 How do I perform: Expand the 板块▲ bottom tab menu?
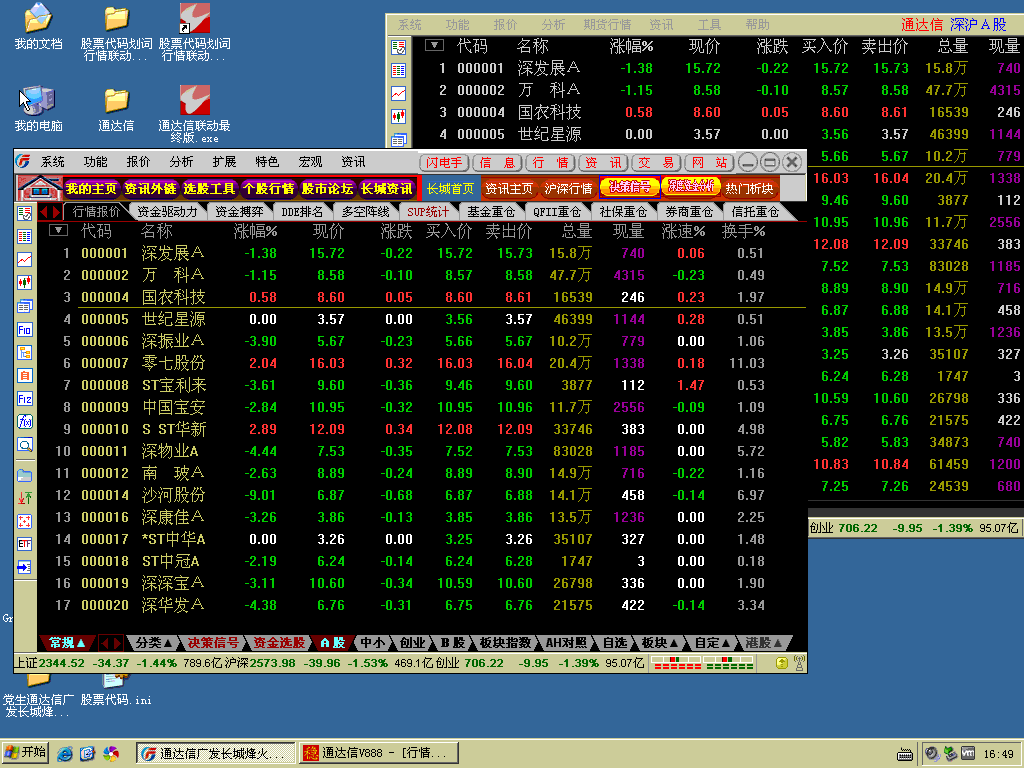click(659, 643)
